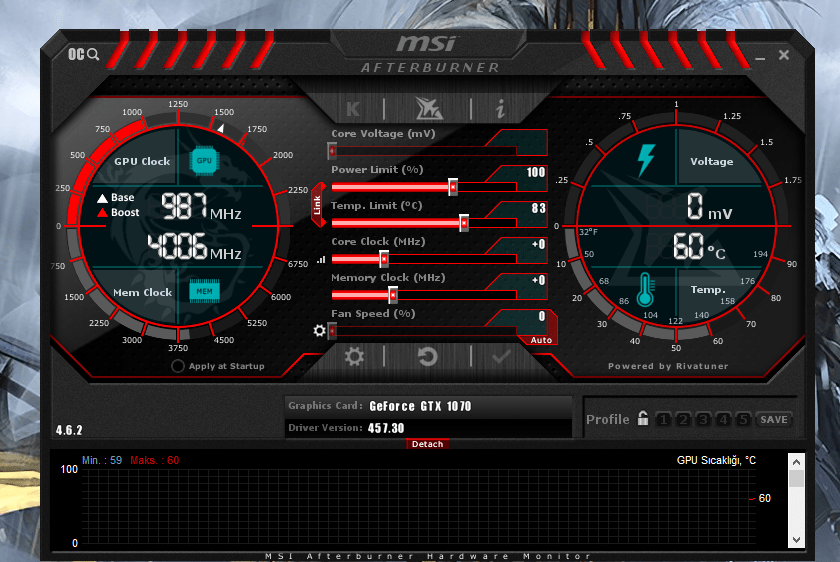Click the teal GPU chip icon

[204, 160]
